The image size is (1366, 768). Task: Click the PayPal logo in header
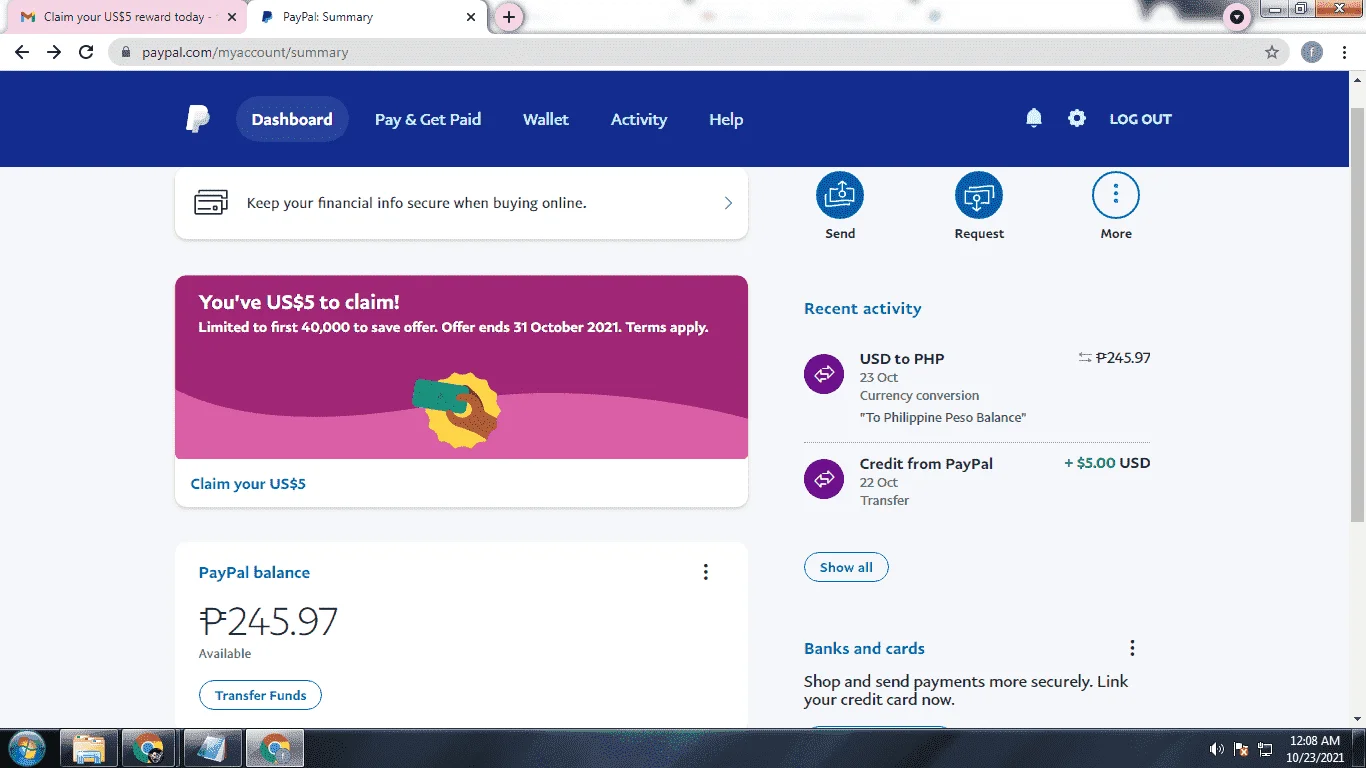(x=198, y=119)
